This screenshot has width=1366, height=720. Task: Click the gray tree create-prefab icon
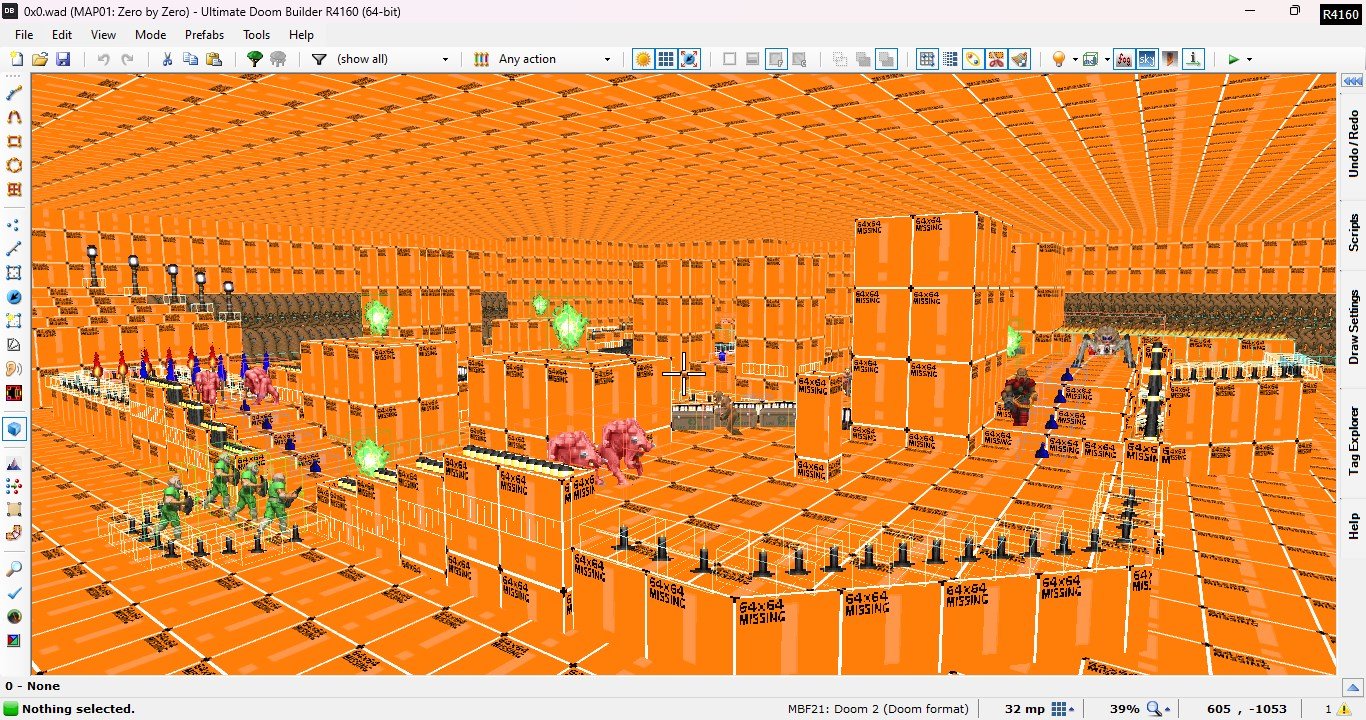[278, 59]
